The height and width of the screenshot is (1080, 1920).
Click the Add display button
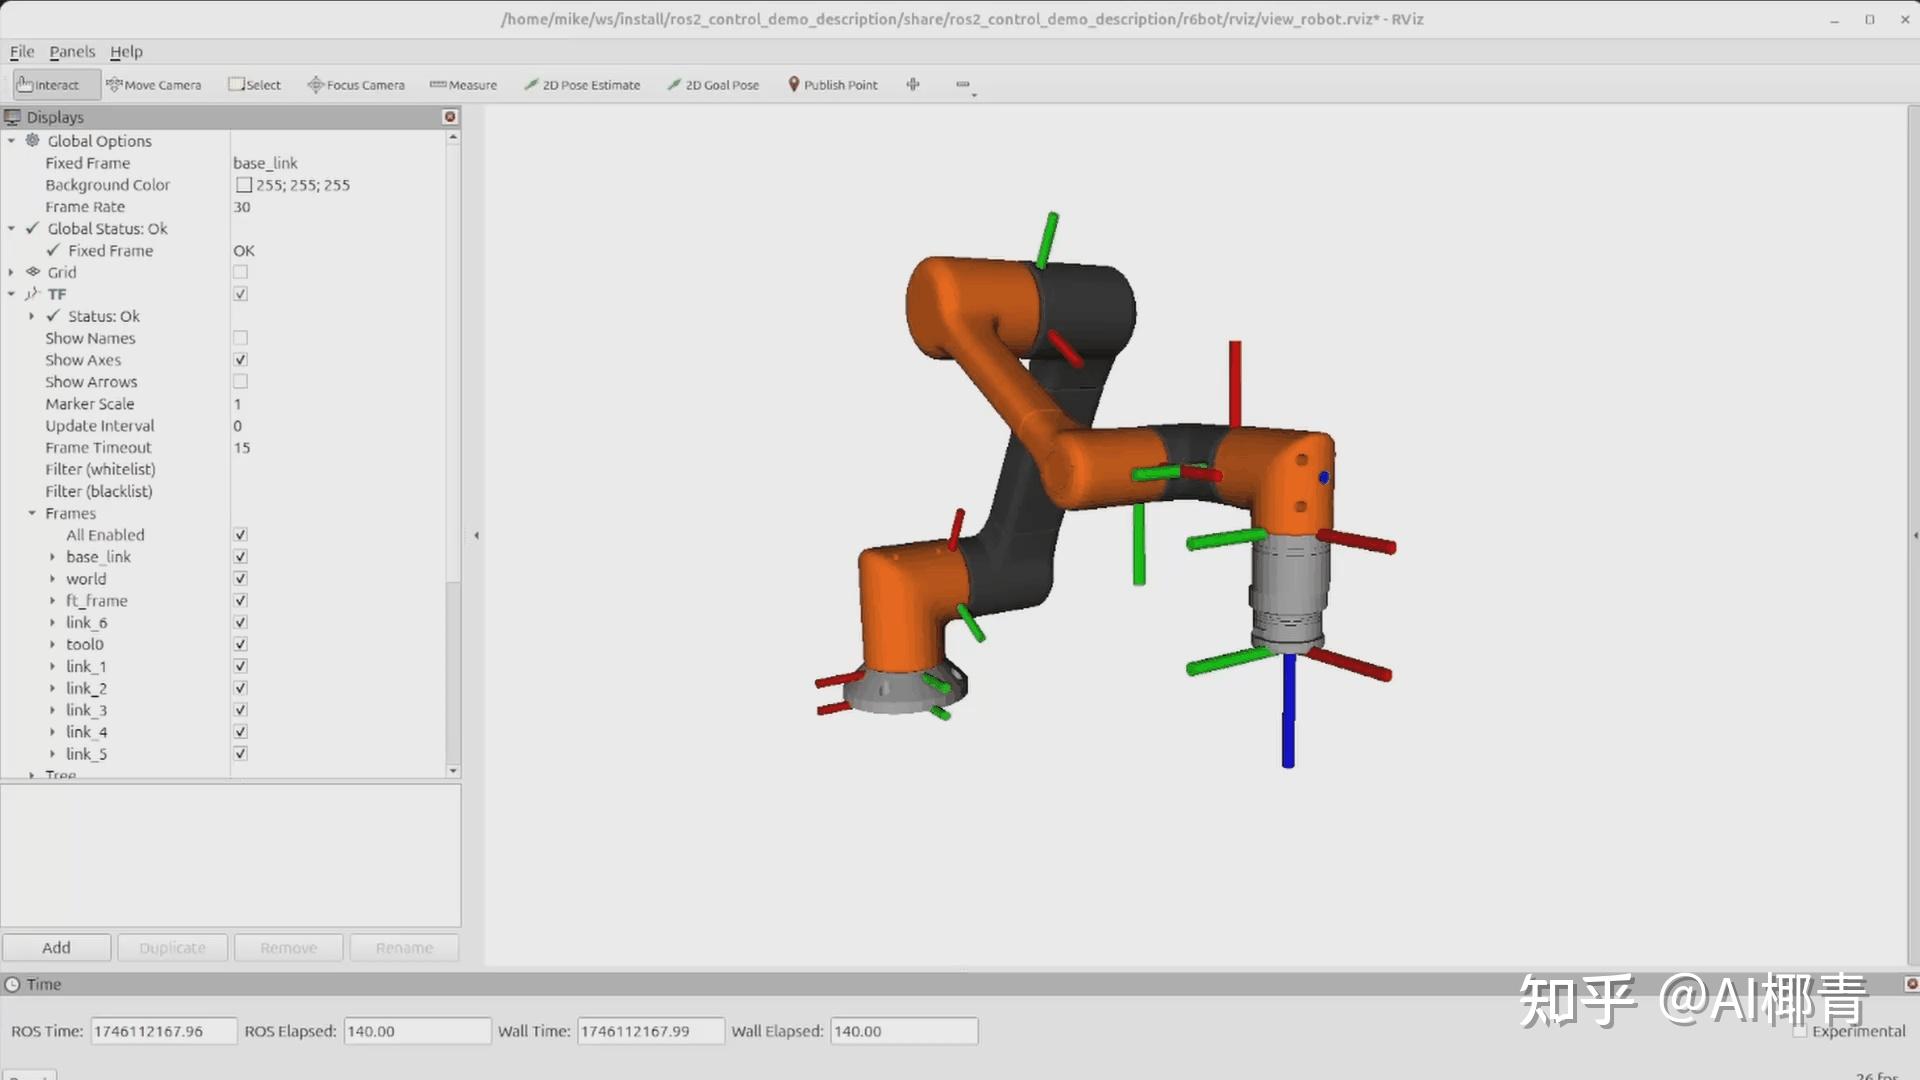coord(56,947)
